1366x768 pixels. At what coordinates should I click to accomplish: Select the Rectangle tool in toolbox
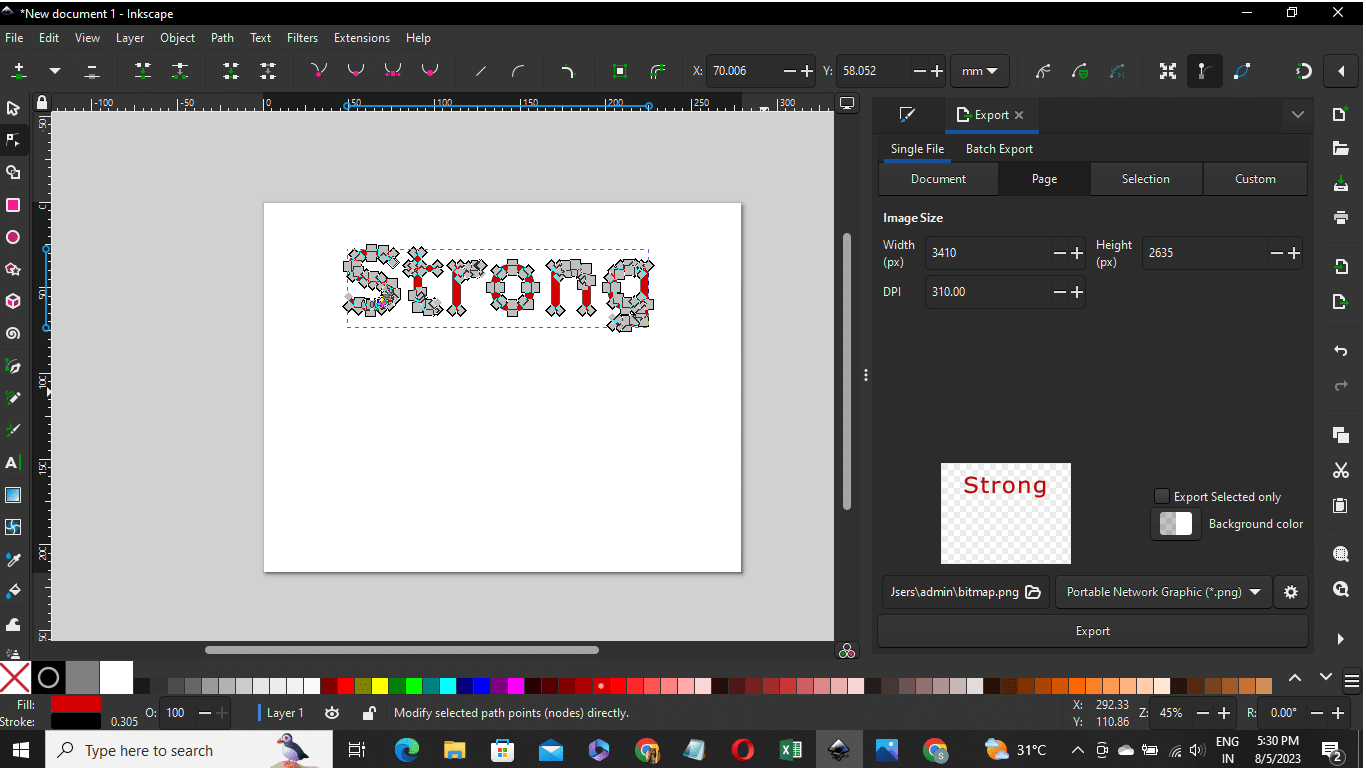point(13,205)
